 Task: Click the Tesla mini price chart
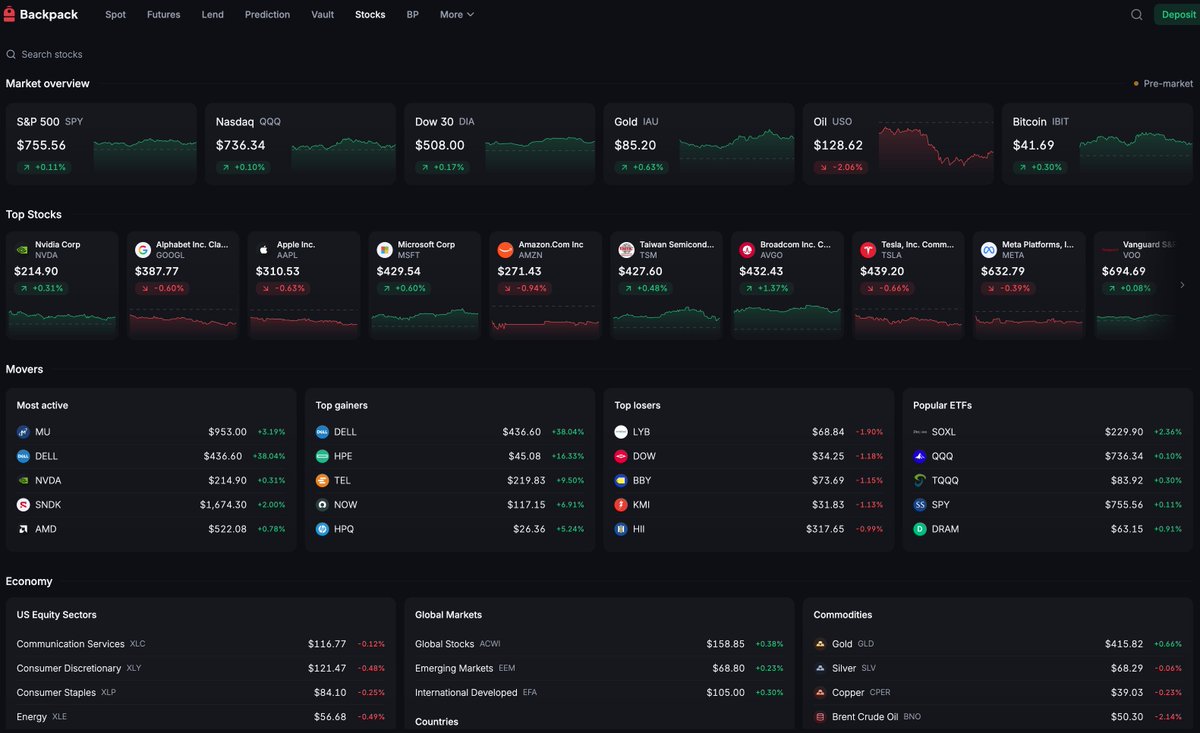(908, 320)
